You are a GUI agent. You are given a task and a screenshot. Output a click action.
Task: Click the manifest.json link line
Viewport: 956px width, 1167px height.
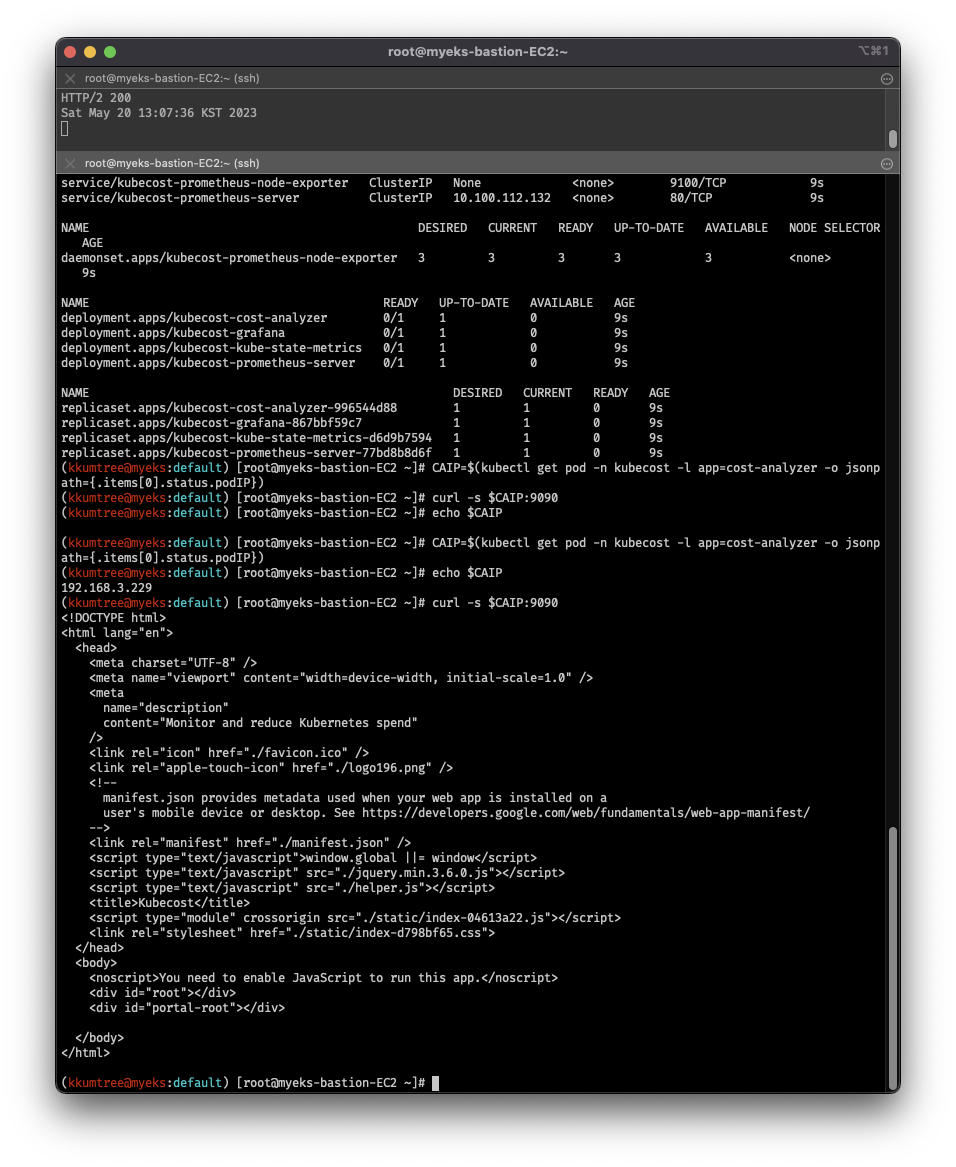coord(250,843)
